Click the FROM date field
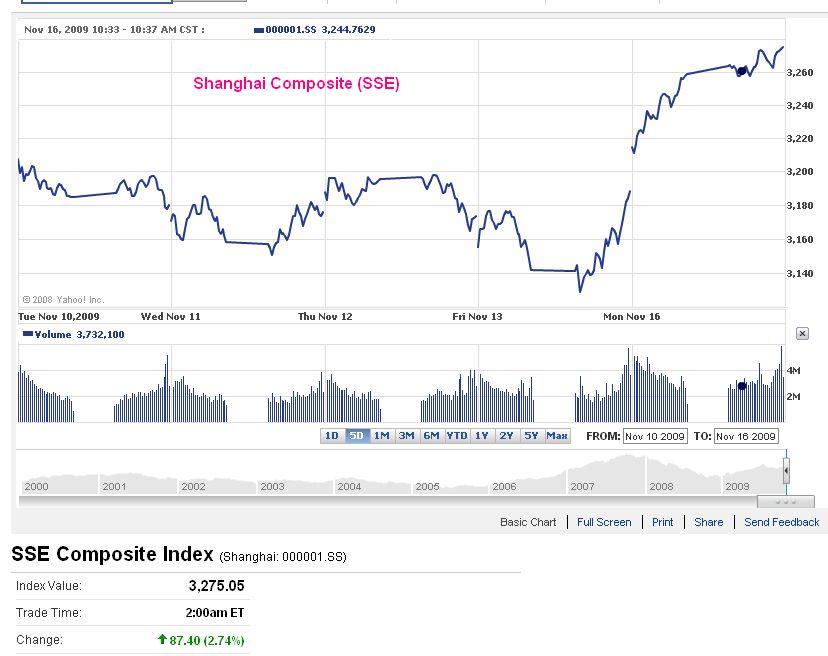828x656 pixels. 655,437
